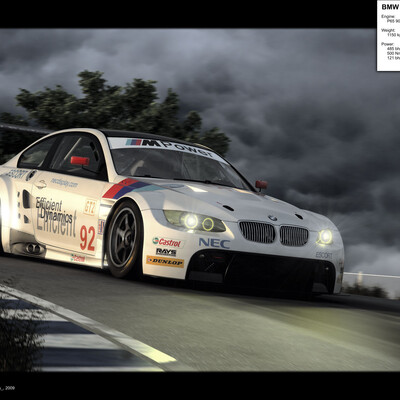Click the red side mirror on door
This screenshot has width=400, height=400.
click(80, 161)
